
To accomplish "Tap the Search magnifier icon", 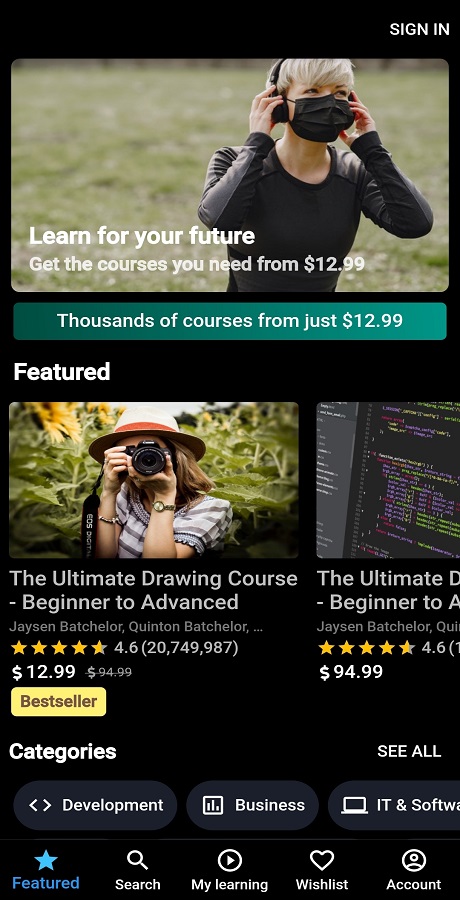I will point(137,860).
